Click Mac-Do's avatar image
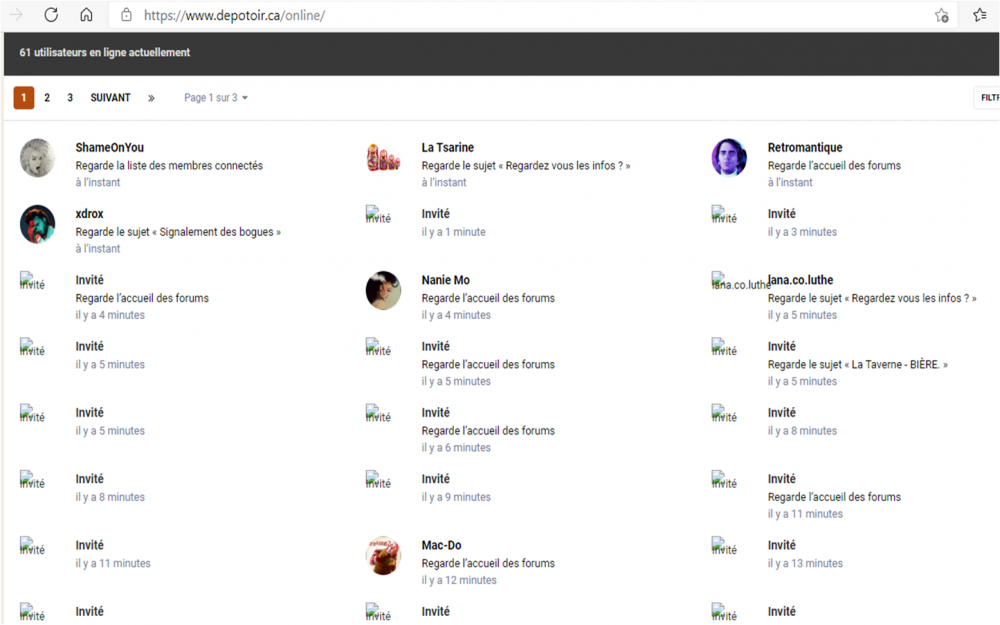 tap(383, 555)
